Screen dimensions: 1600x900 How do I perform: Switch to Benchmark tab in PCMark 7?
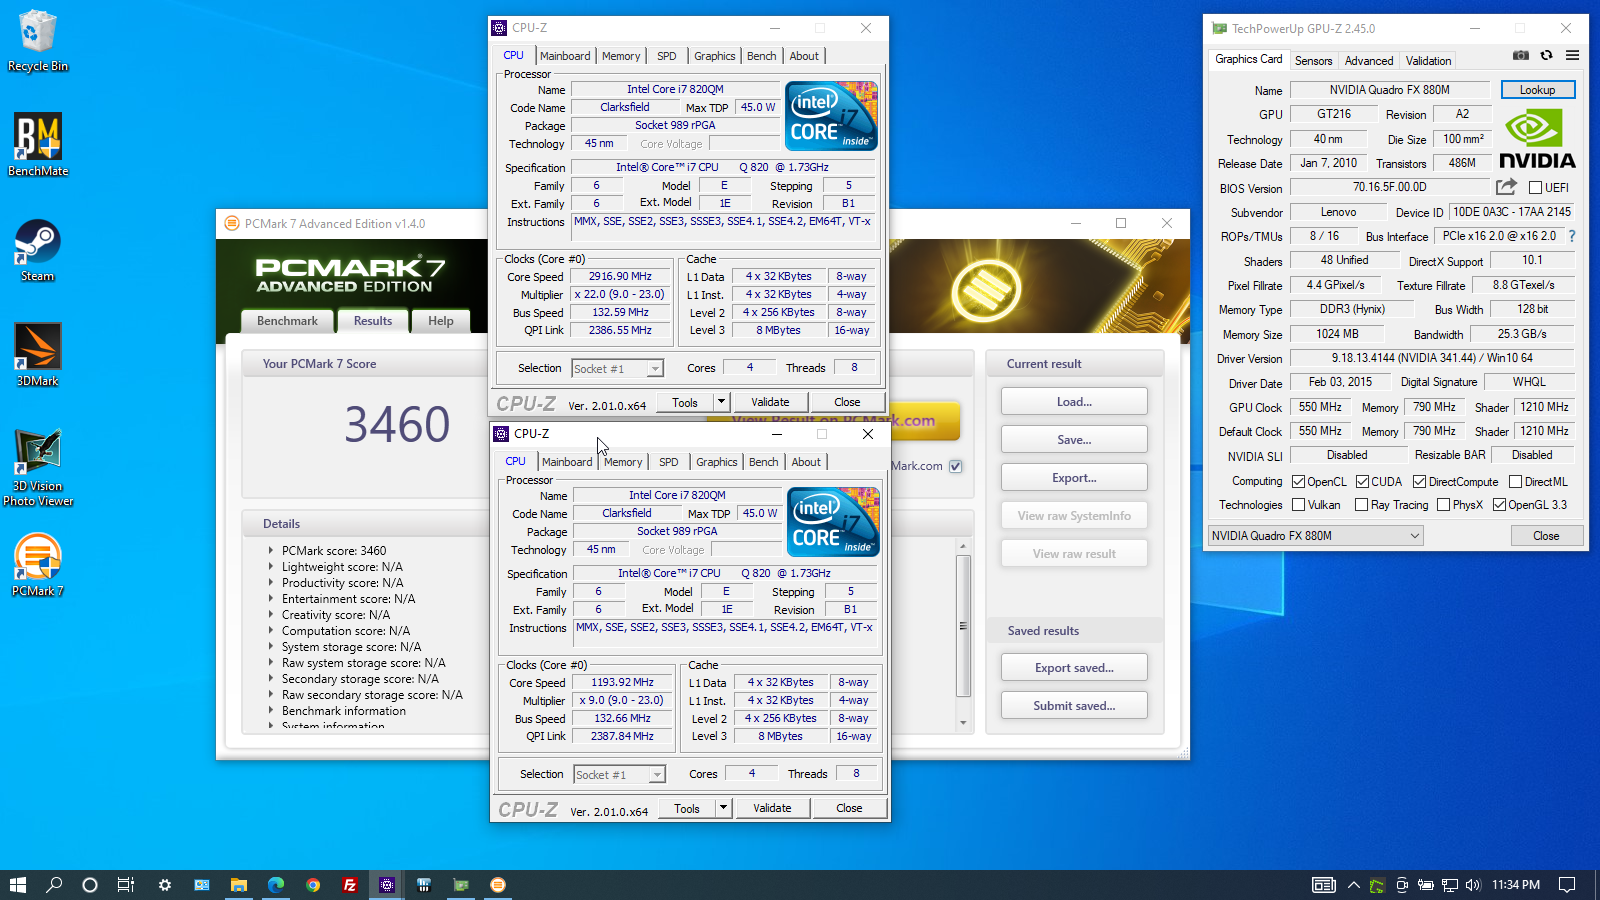point(287,321)
